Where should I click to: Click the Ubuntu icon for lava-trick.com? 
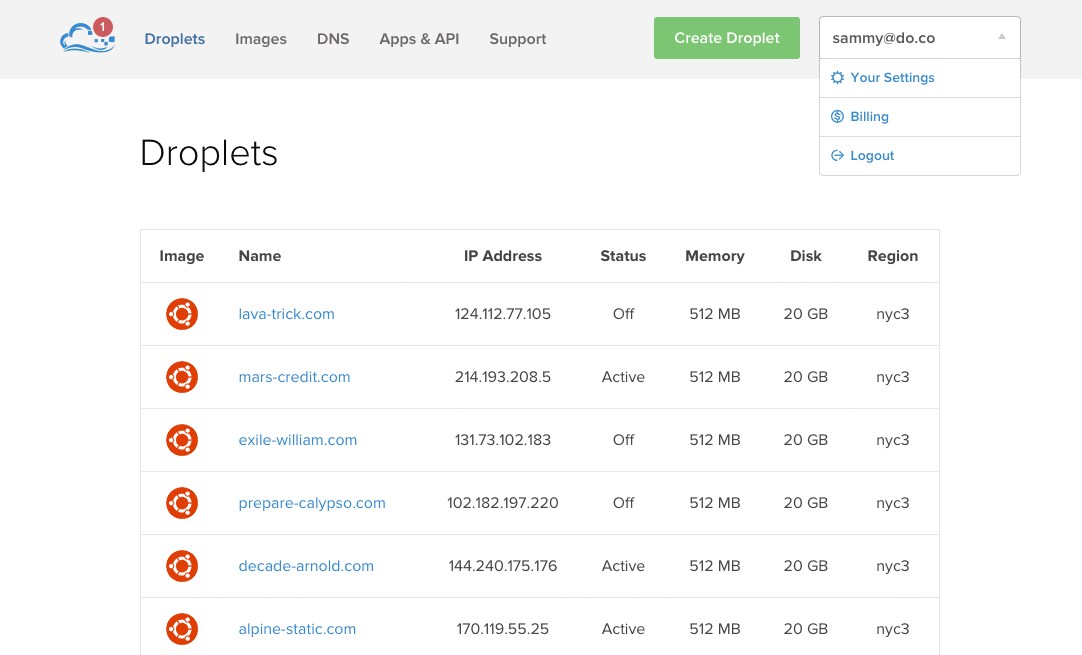[x=182, y=314]
